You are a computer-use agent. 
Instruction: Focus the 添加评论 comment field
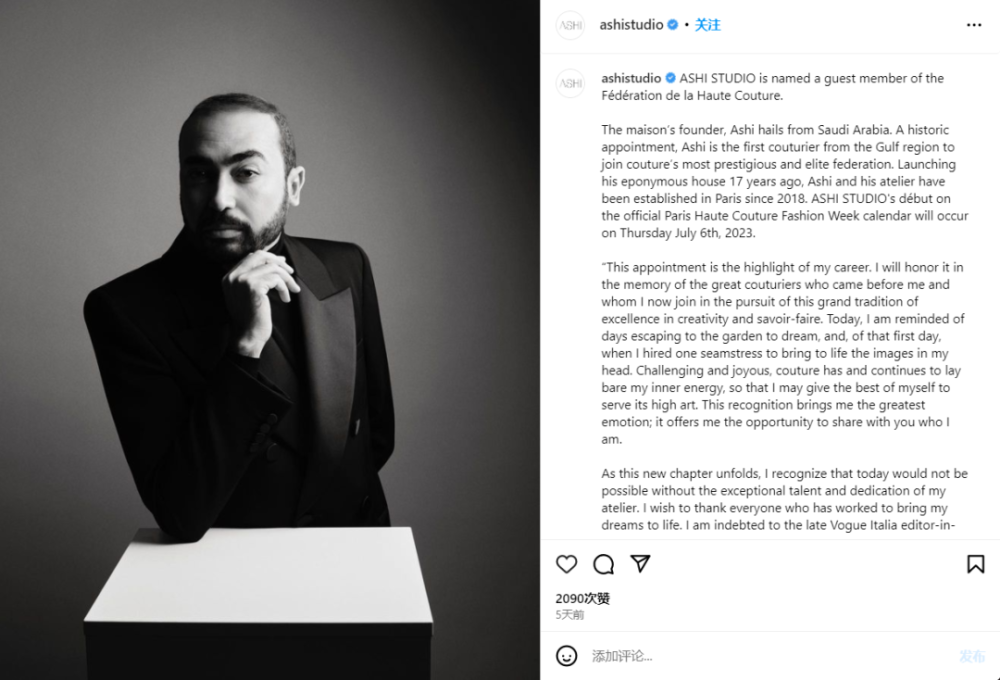(x=768, y=656)
